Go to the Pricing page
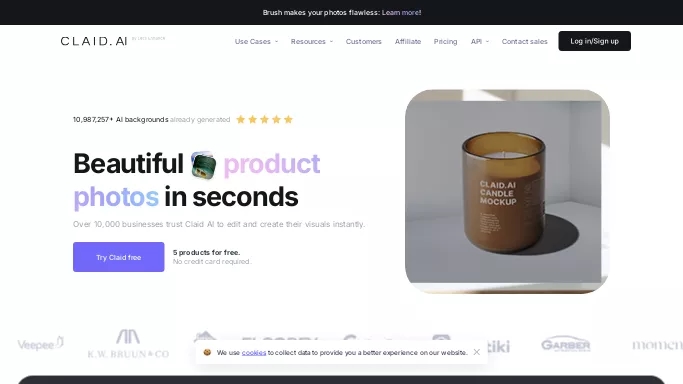 (445, 41)
